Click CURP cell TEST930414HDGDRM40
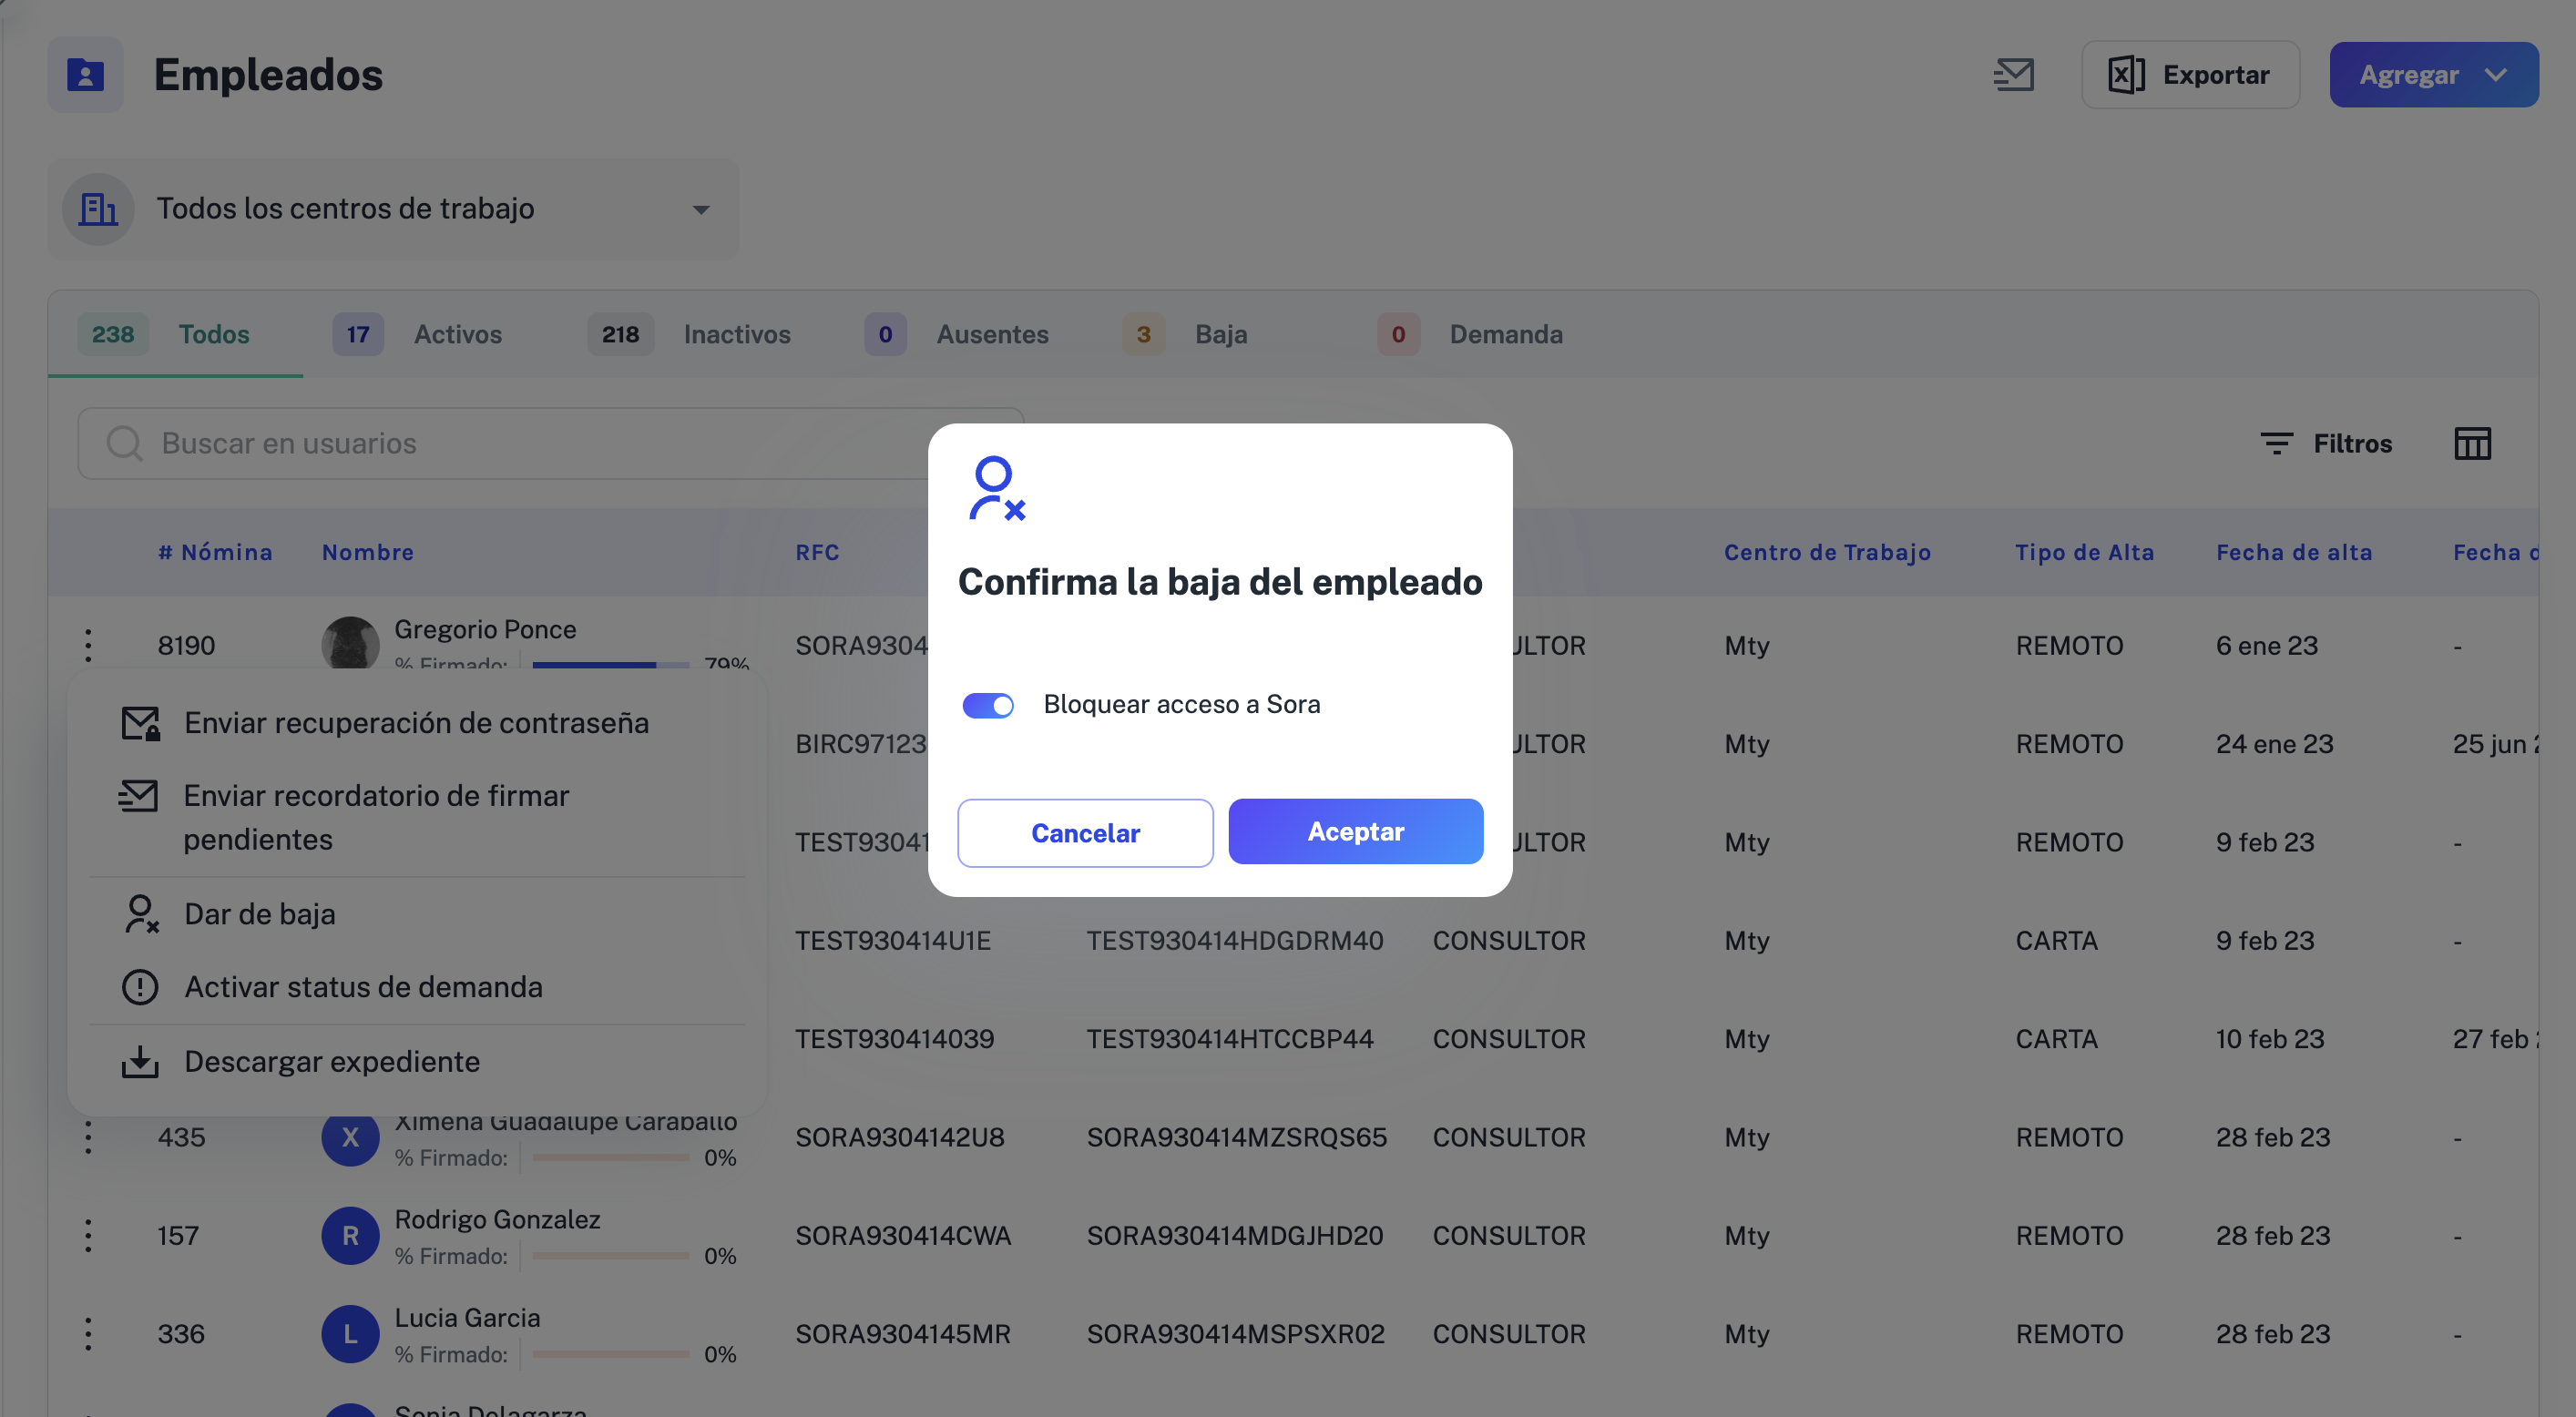The height and width of the screenshot is (1417, 2576). (x=1235, y=941)
